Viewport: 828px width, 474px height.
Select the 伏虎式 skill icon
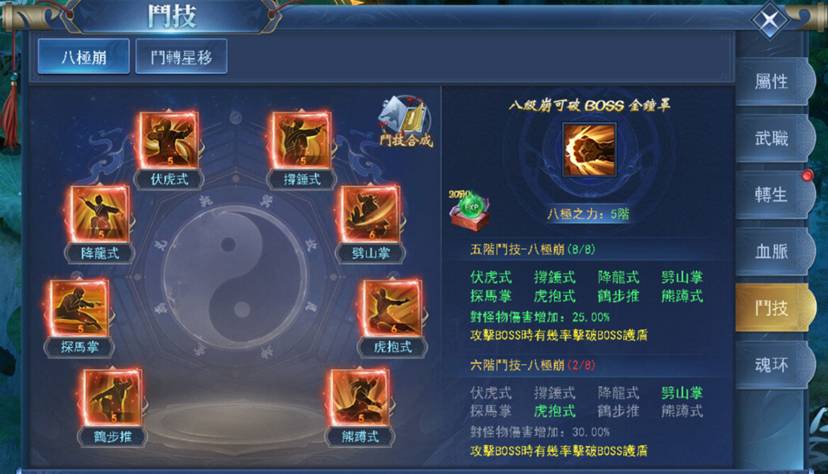168,140
